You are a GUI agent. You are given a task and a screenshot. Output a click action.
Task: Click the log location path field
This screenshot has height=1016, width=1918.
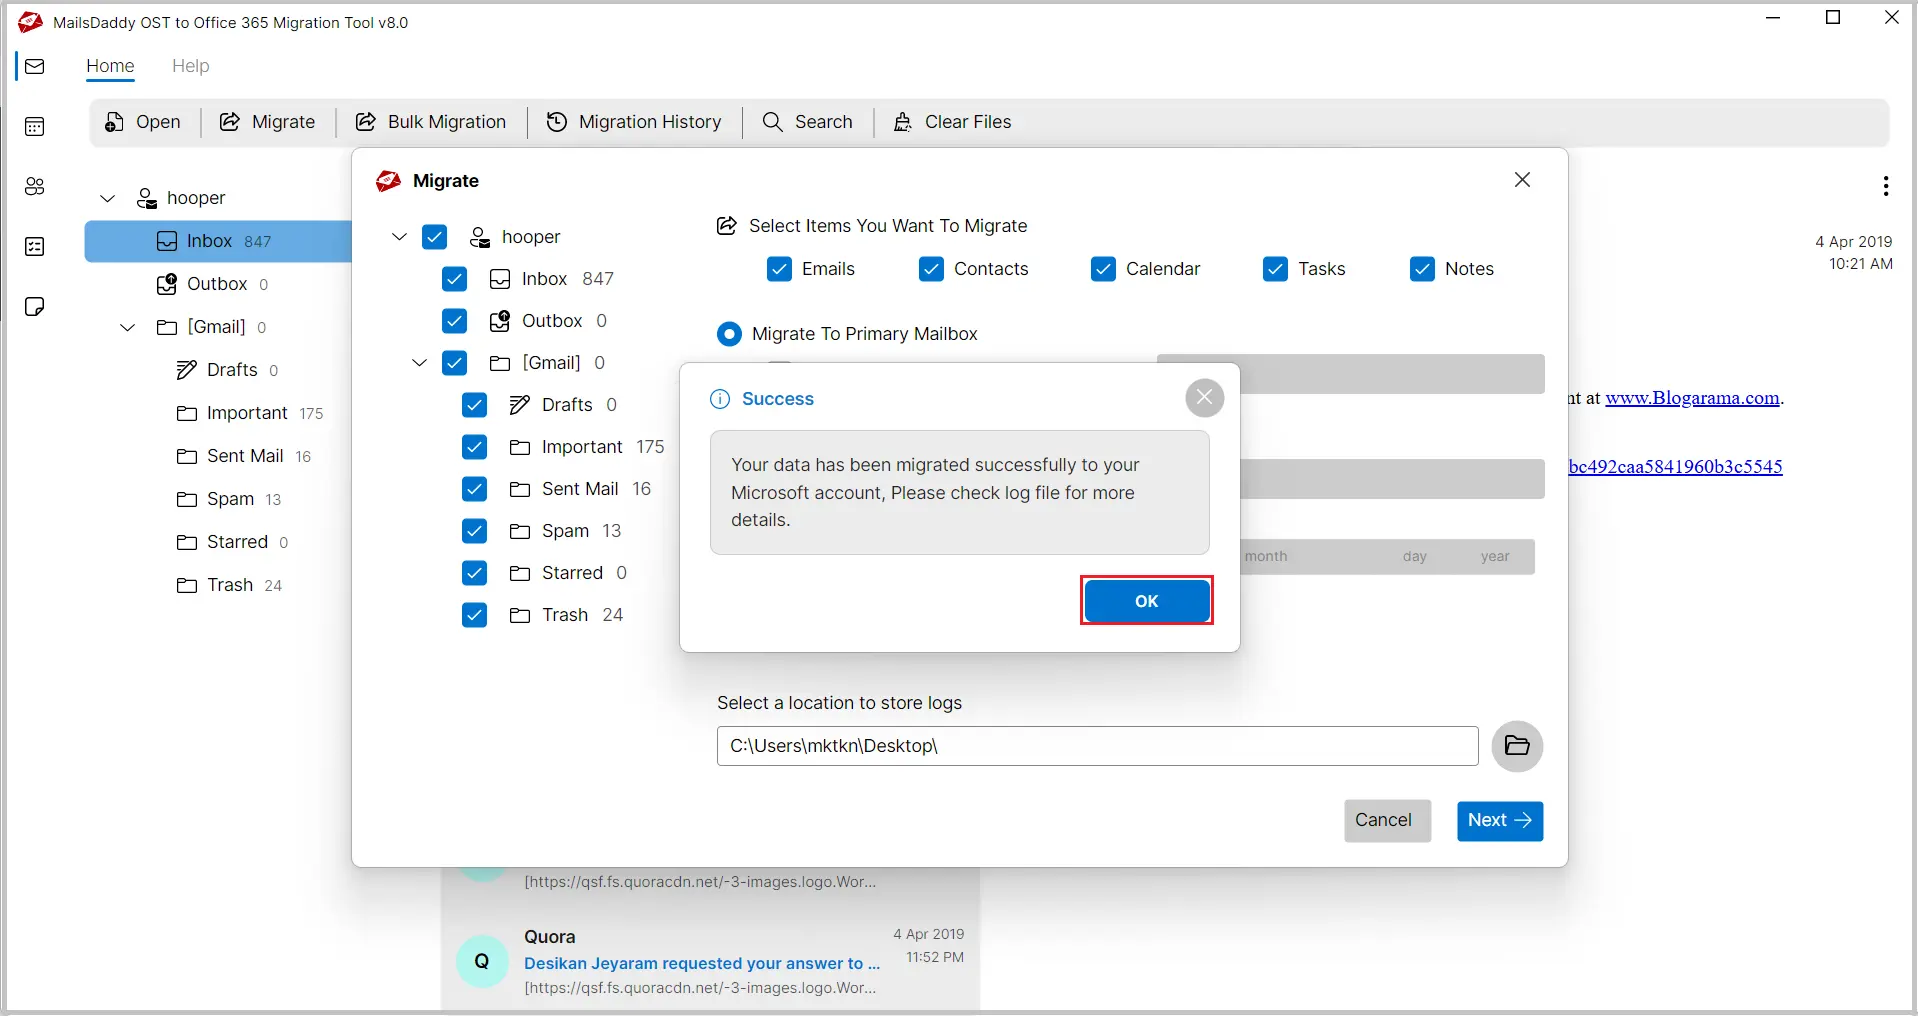(x=1097, y=746)
